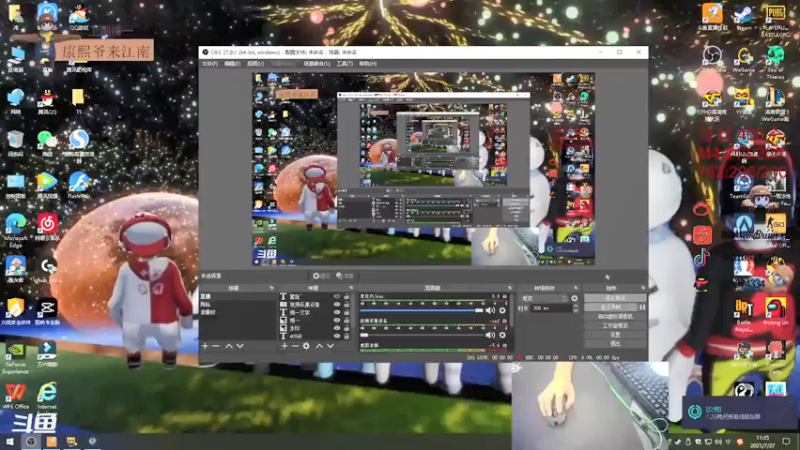Adjust the blue volume slider of the first channel
Screen dimensions: 800x450
421,310
